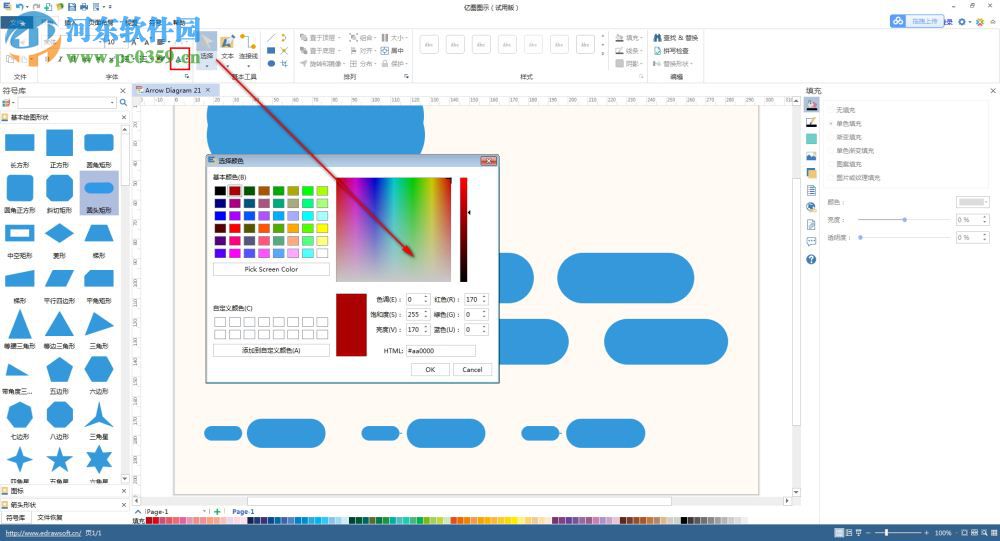Open the symbol library search dropdown field
Screen dimensions: 1000x541
tap(66, 102)
